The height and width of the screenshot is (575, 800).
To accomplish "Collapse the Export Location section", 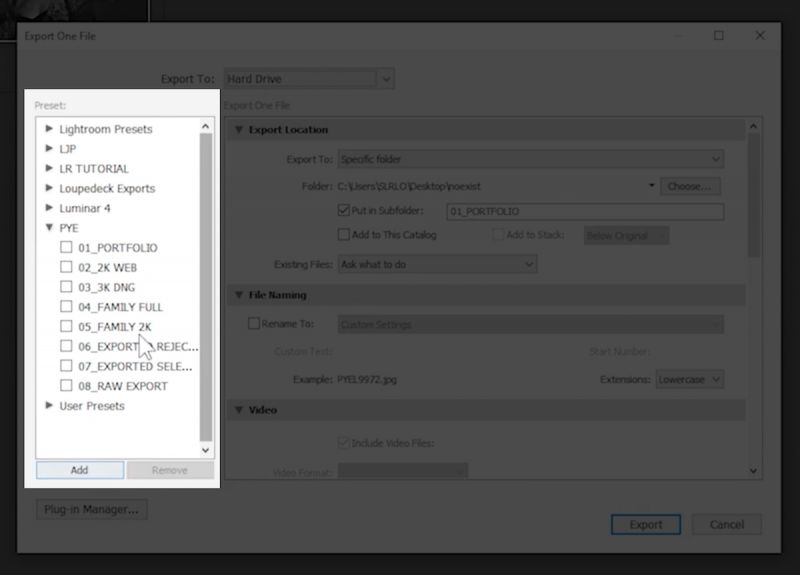I will click(238, 130).
